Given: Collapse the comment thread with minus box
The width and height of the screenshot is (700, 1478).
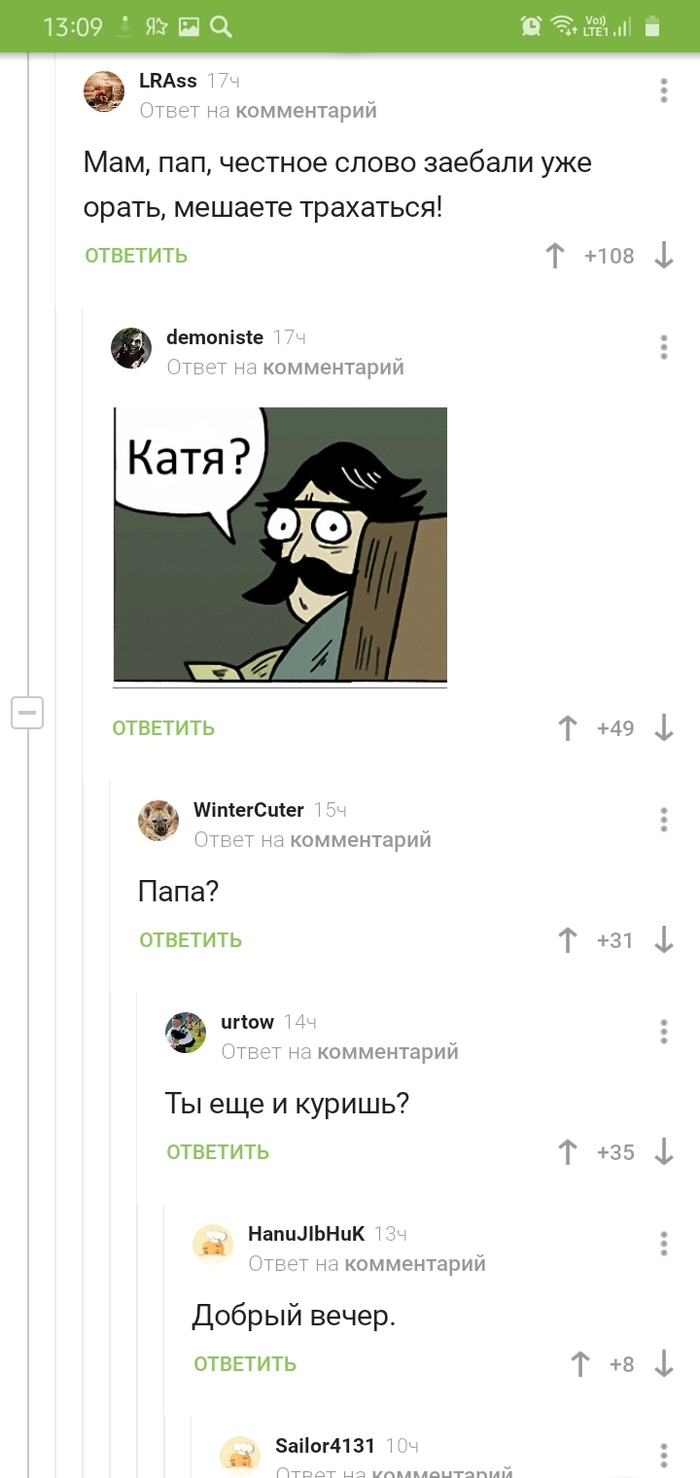Looking at the screenshot, I should point(27,713).
